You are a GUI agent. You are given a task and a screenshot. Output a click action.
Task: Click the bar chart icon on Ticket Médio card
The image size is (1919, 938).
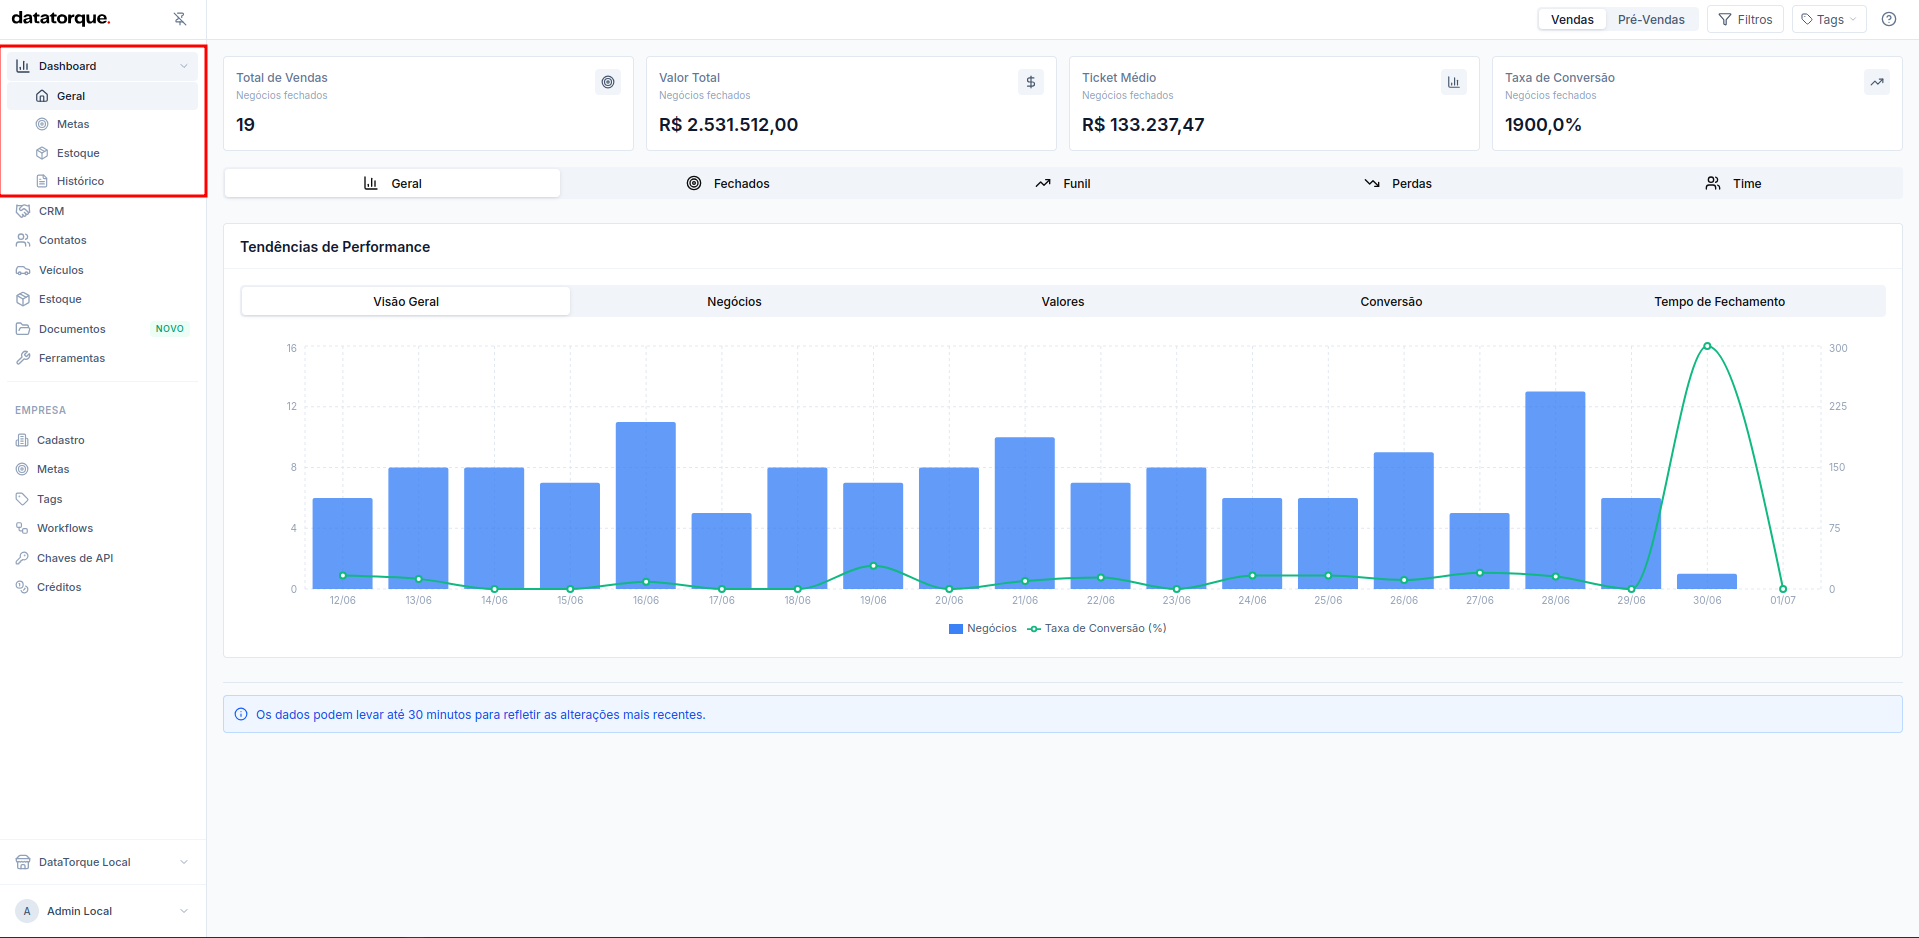click(1454, 82)
